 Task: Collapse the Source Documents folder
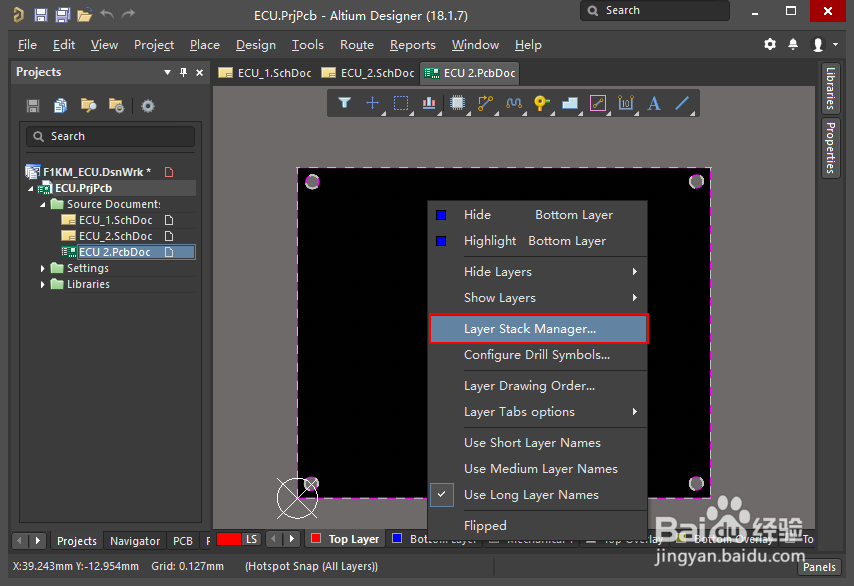[42, 204]
